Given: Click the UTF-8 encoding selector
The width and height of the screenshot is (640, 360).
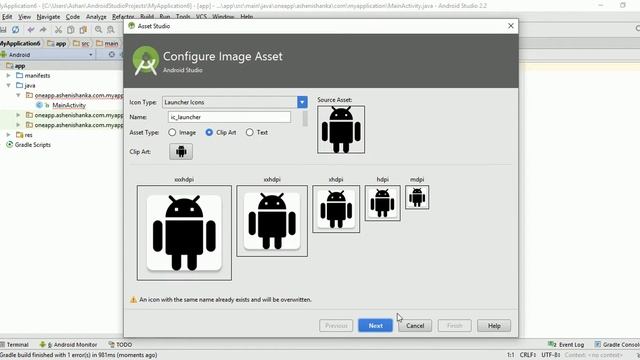Looking at the screenshot, I should (x=550, y=355).
